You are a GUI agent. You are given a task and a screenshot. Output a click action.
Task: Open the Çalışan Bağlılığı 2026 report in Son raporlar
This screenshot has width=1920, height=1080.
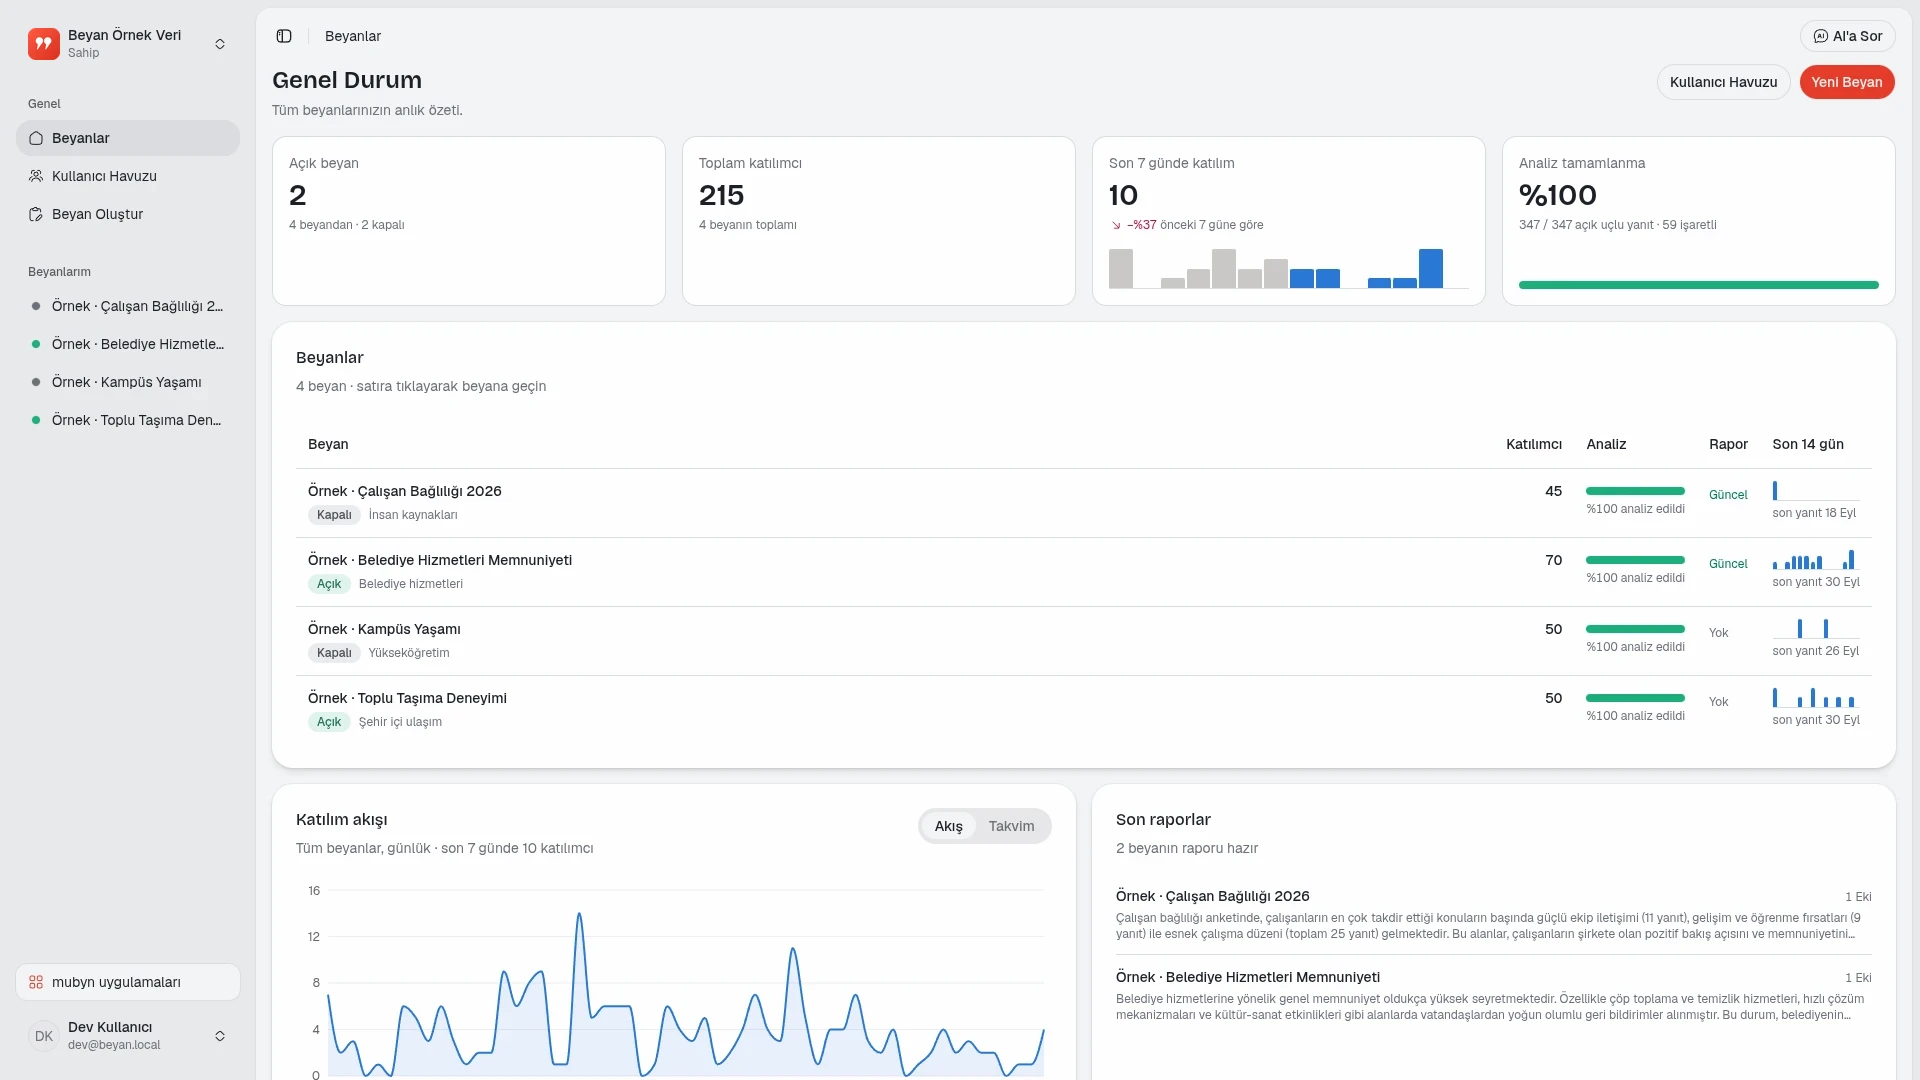coord(1494,915)
